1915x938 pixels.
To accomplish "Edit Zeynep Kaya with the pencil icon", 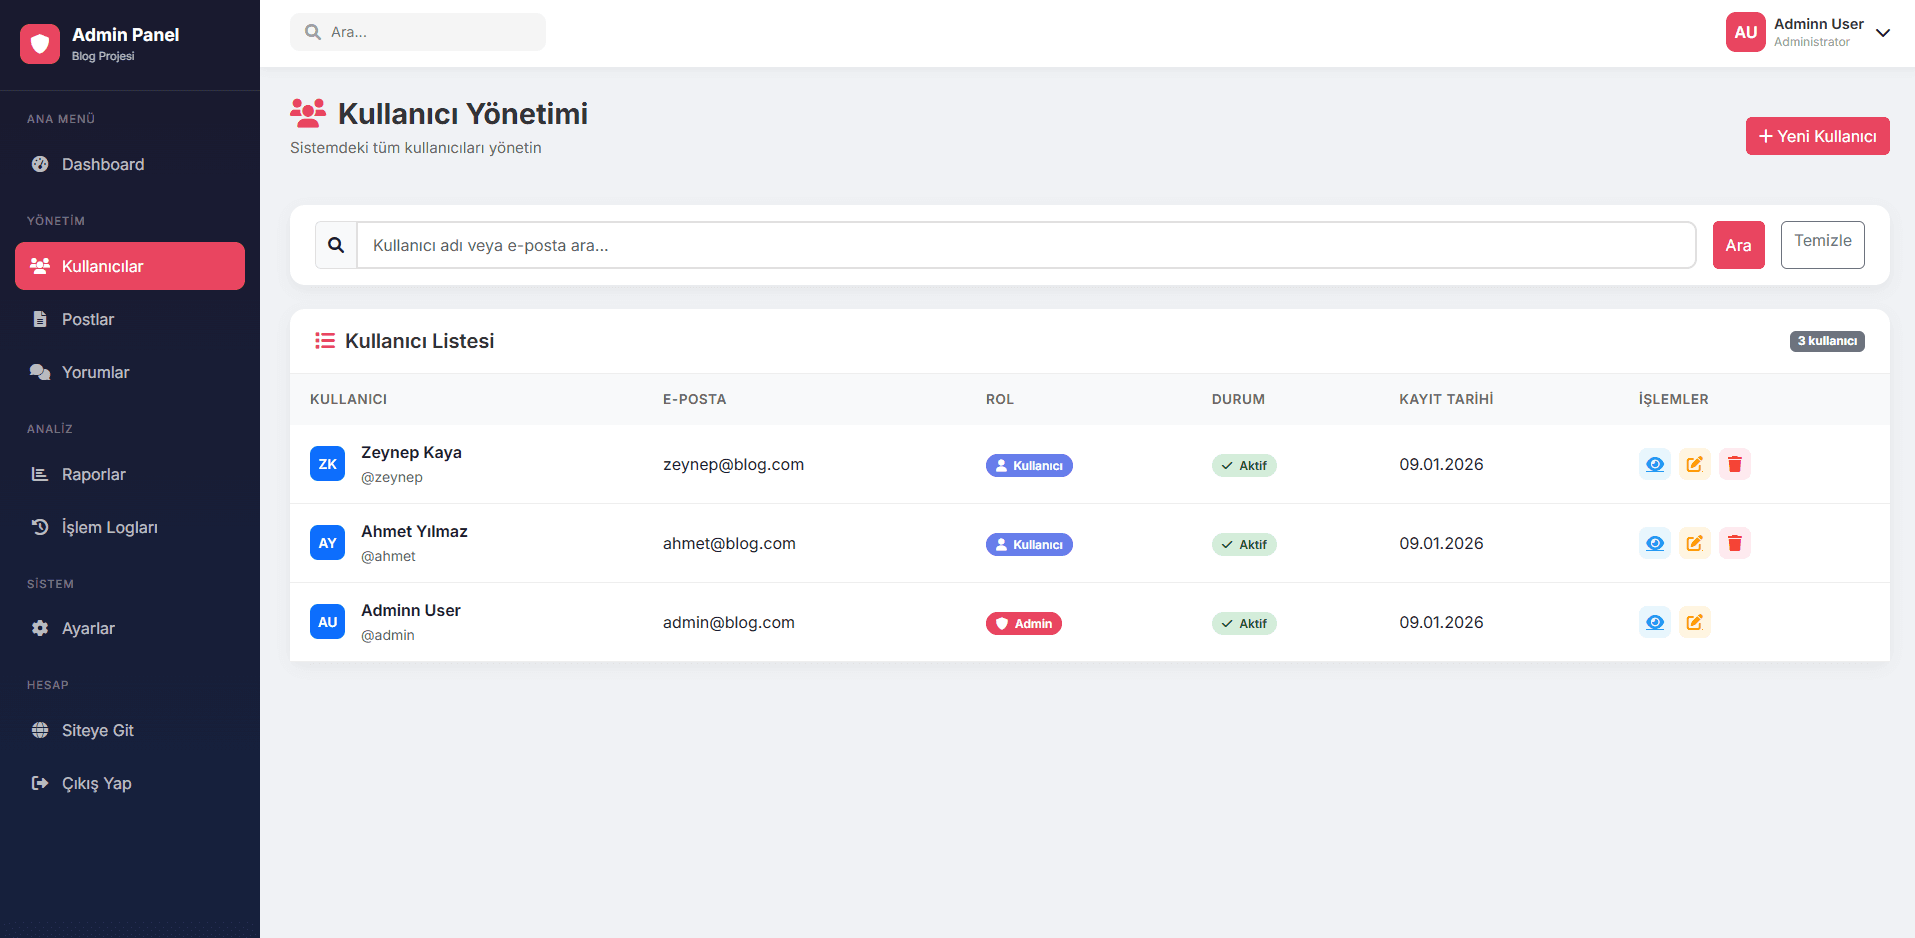I will (1695, 464).
